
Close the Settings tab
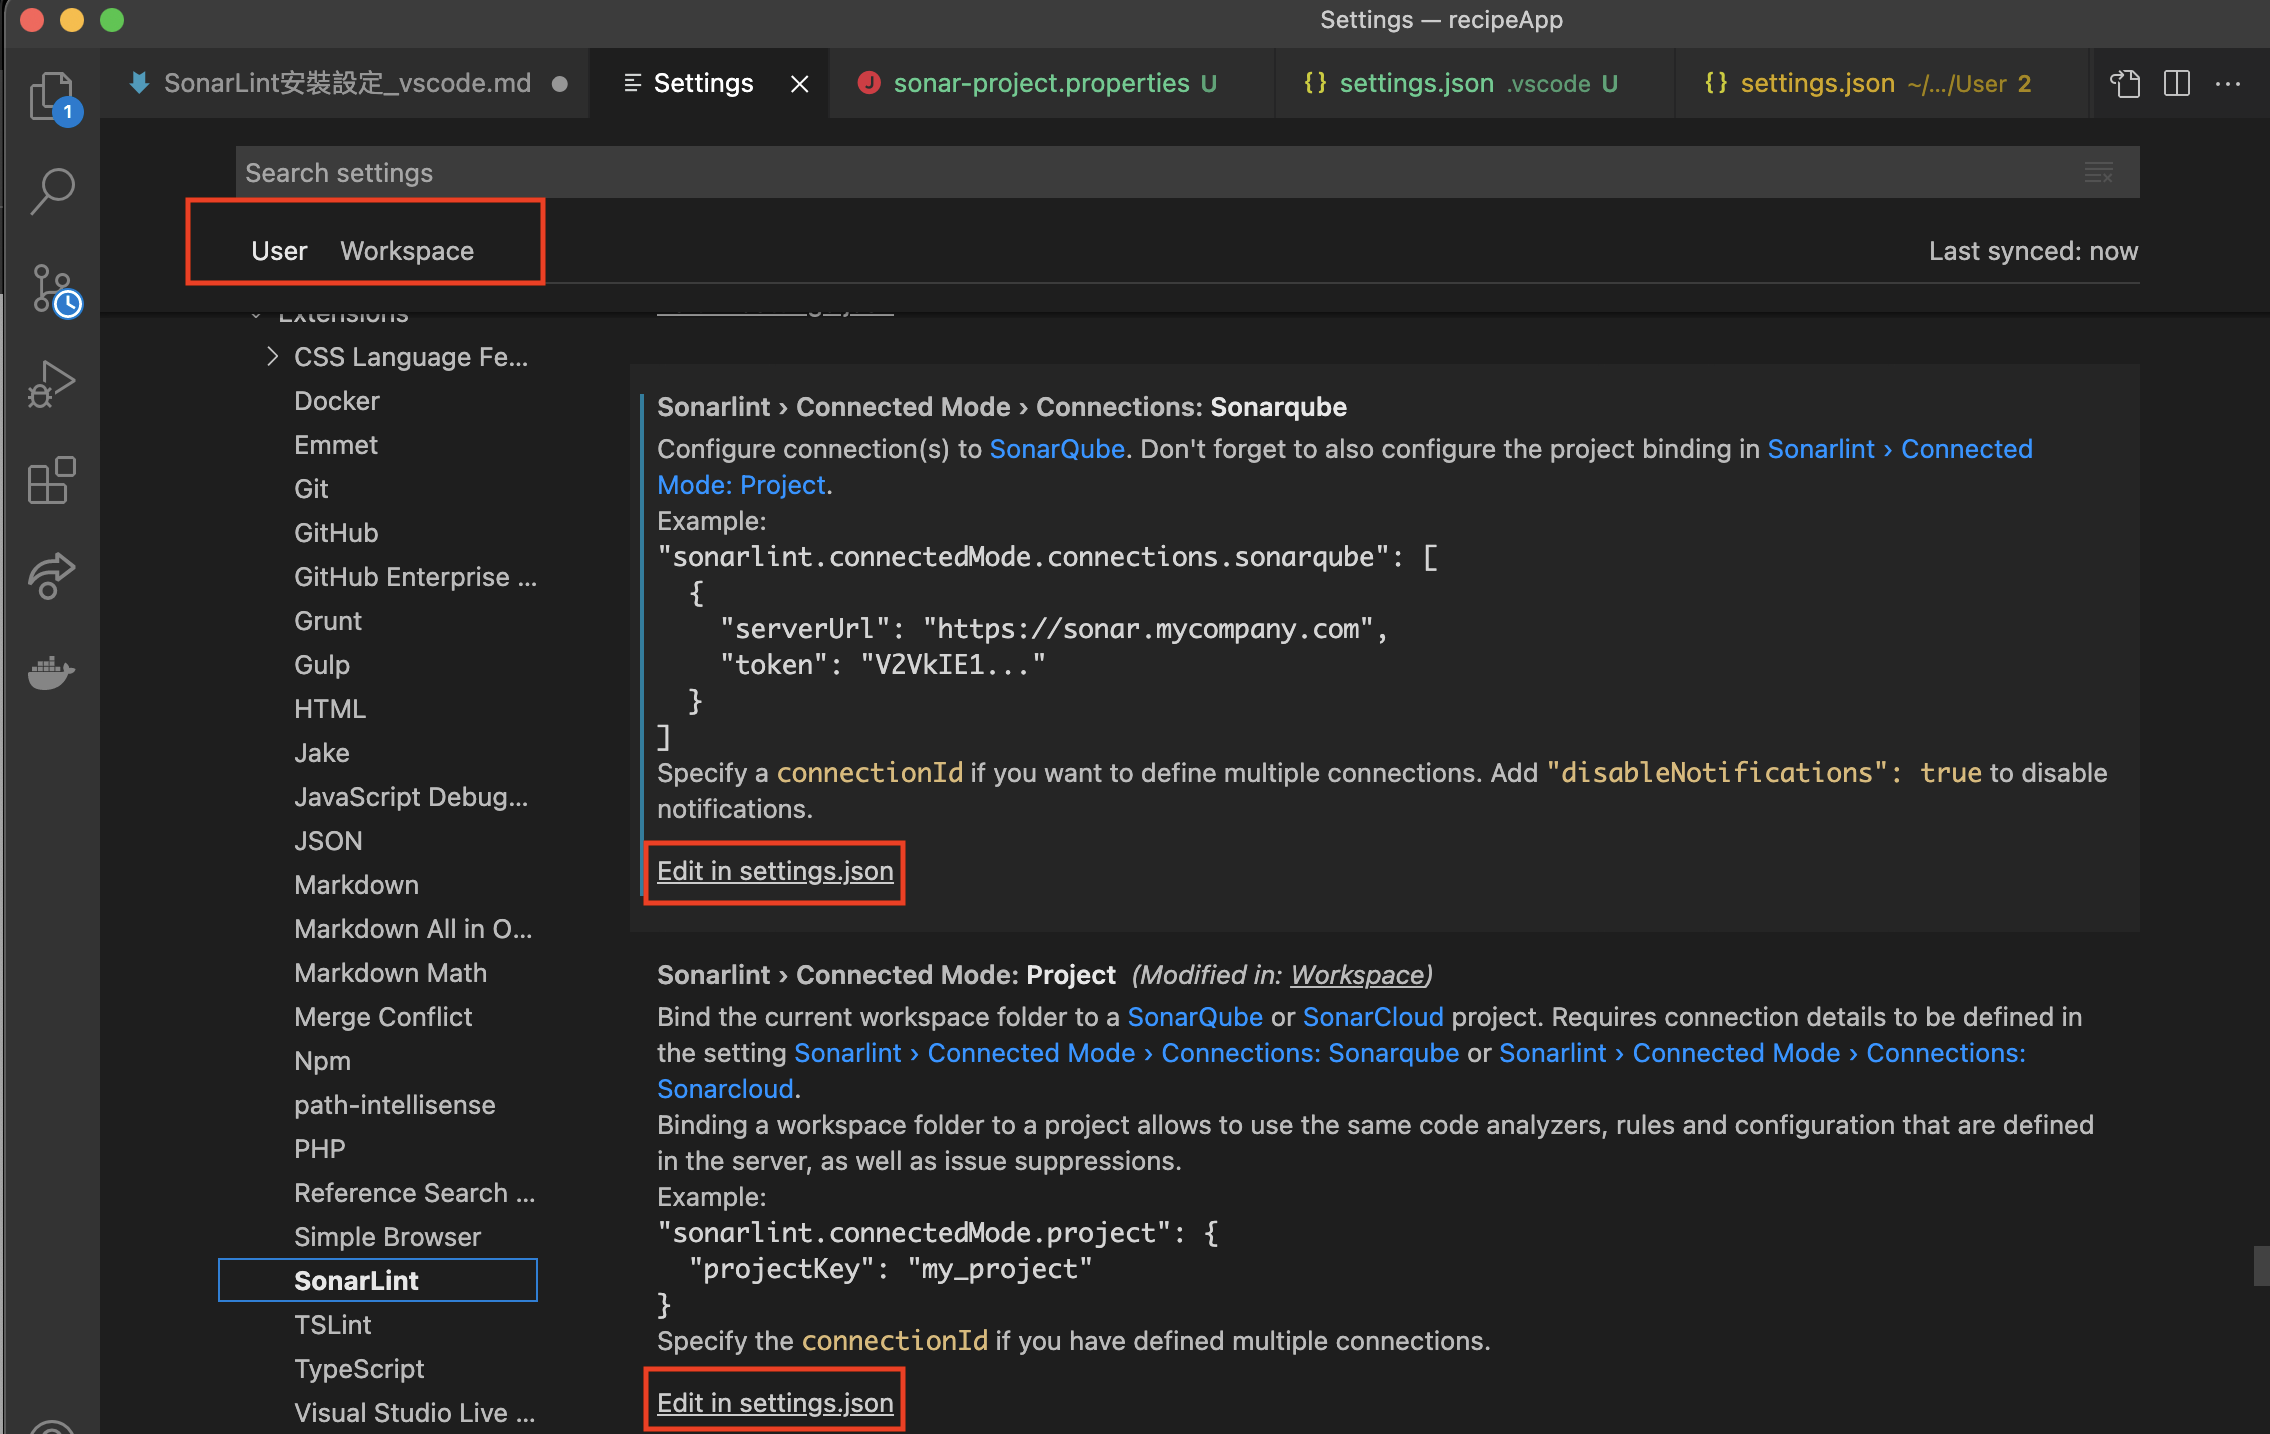point(800,84)
